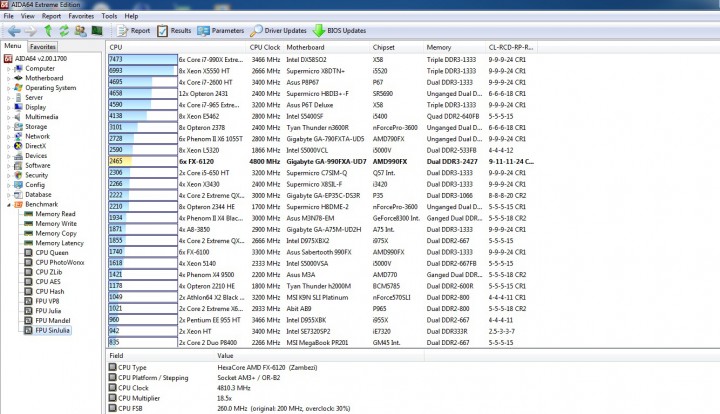The width and height of the screenshot is (720, 414).
Task: Sort by the CPU column header
Action: pyautogui.click(x=176, y=47)
